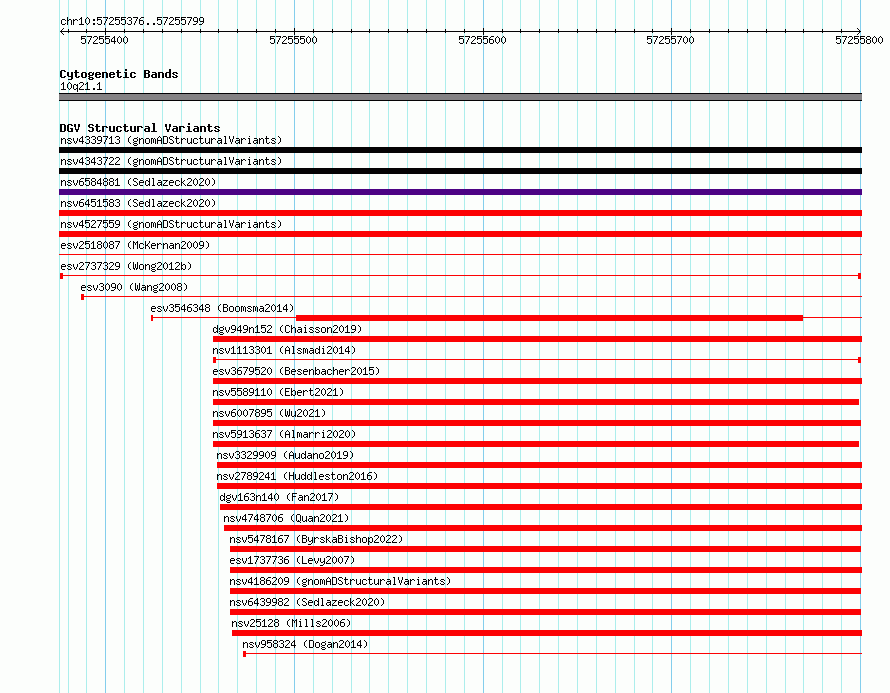
Task: Click the black bar under nsv4339713
Action: [460, 150]
